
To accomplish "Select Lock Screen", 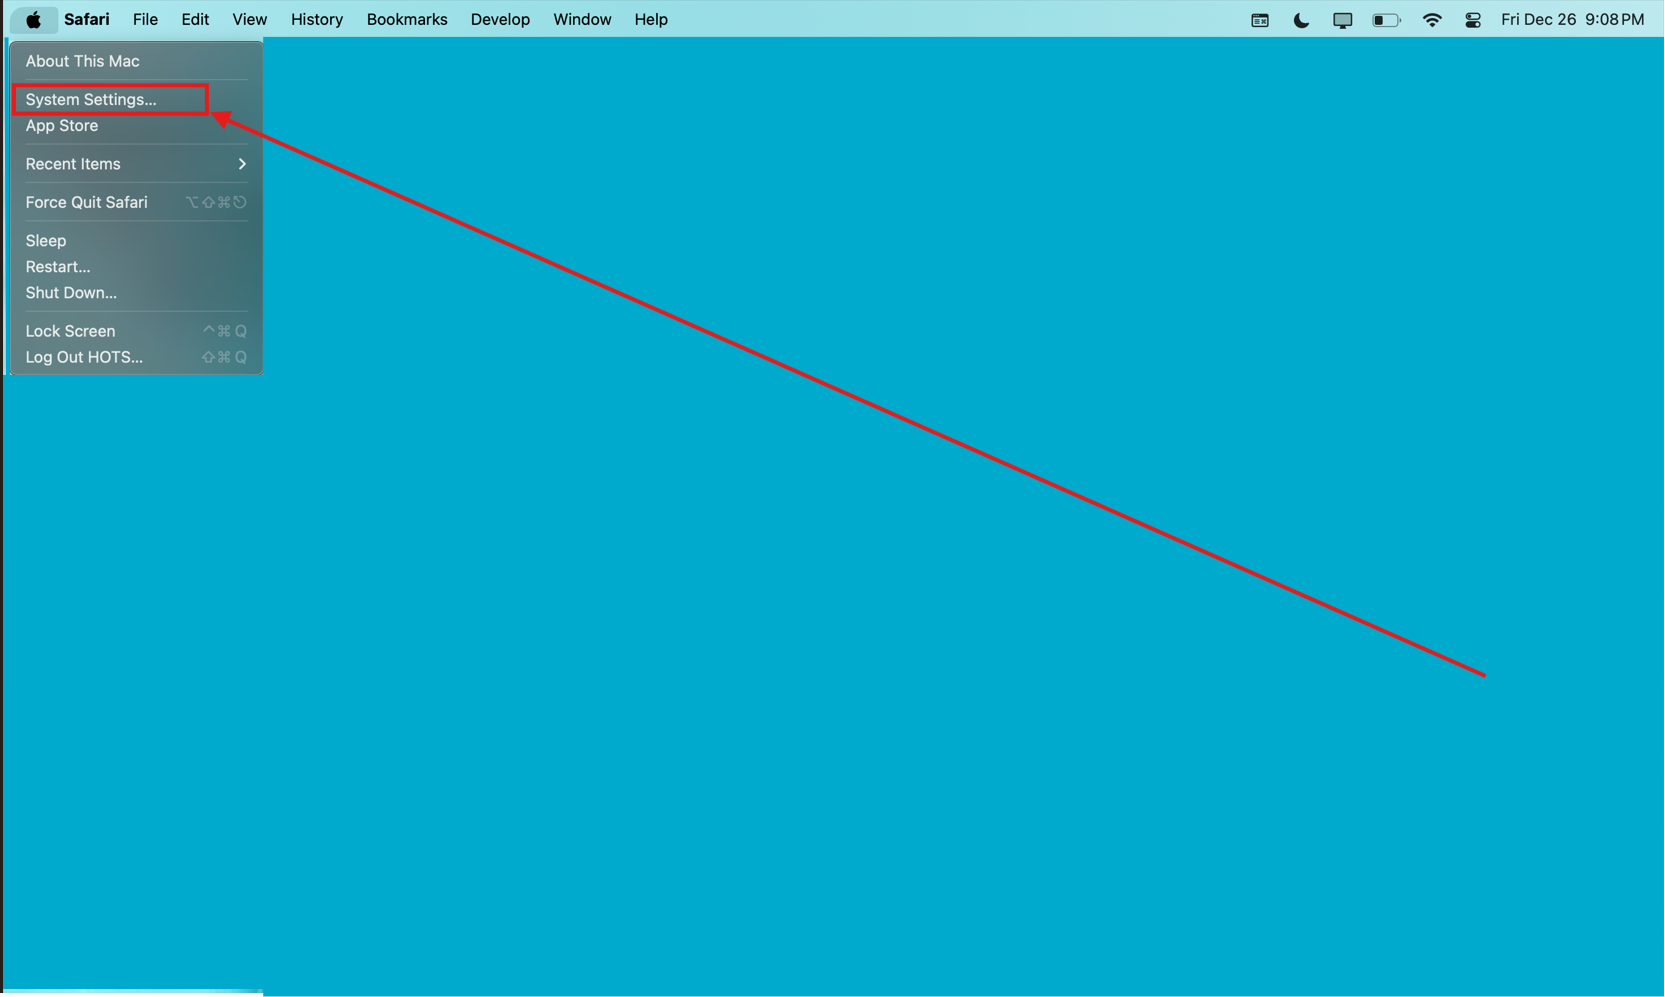I will (70, 331).
